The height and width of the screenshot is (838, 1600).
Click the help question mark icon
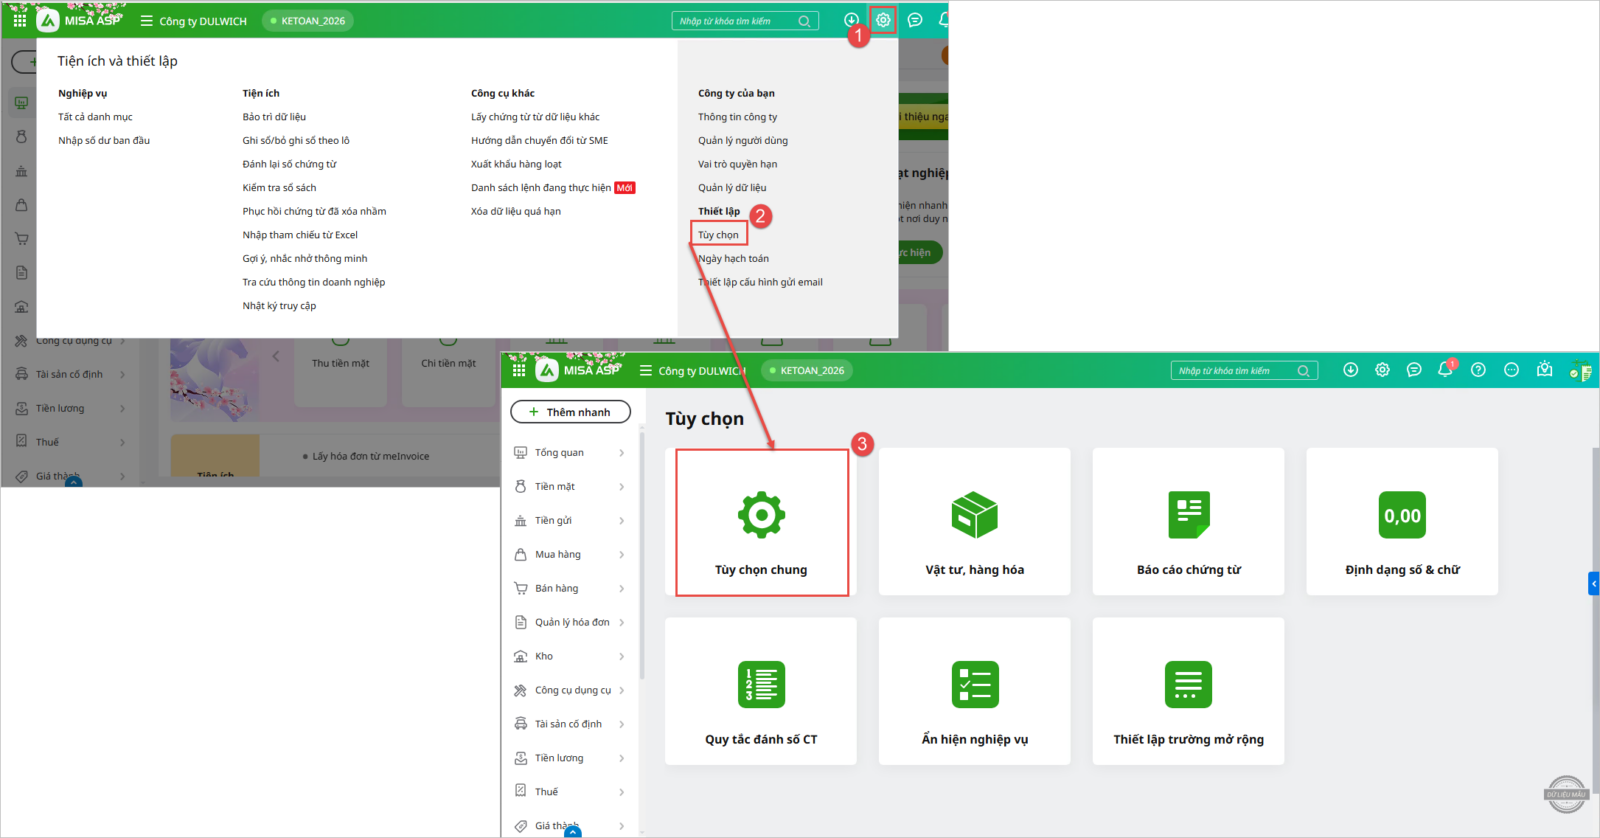[1478, 370]
